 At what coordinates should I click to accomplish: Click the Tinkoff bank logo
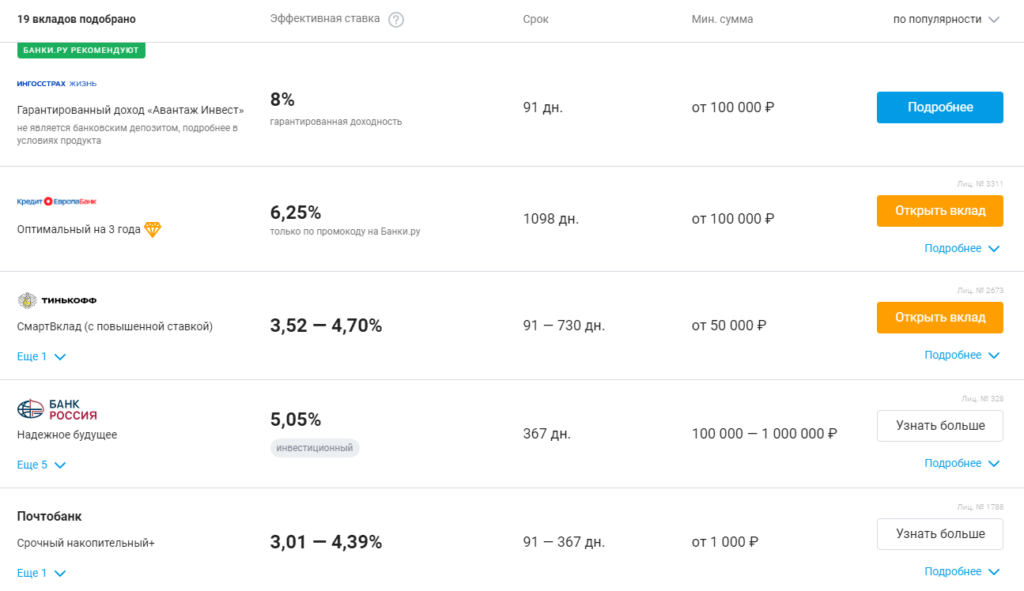tap(57, 300)
